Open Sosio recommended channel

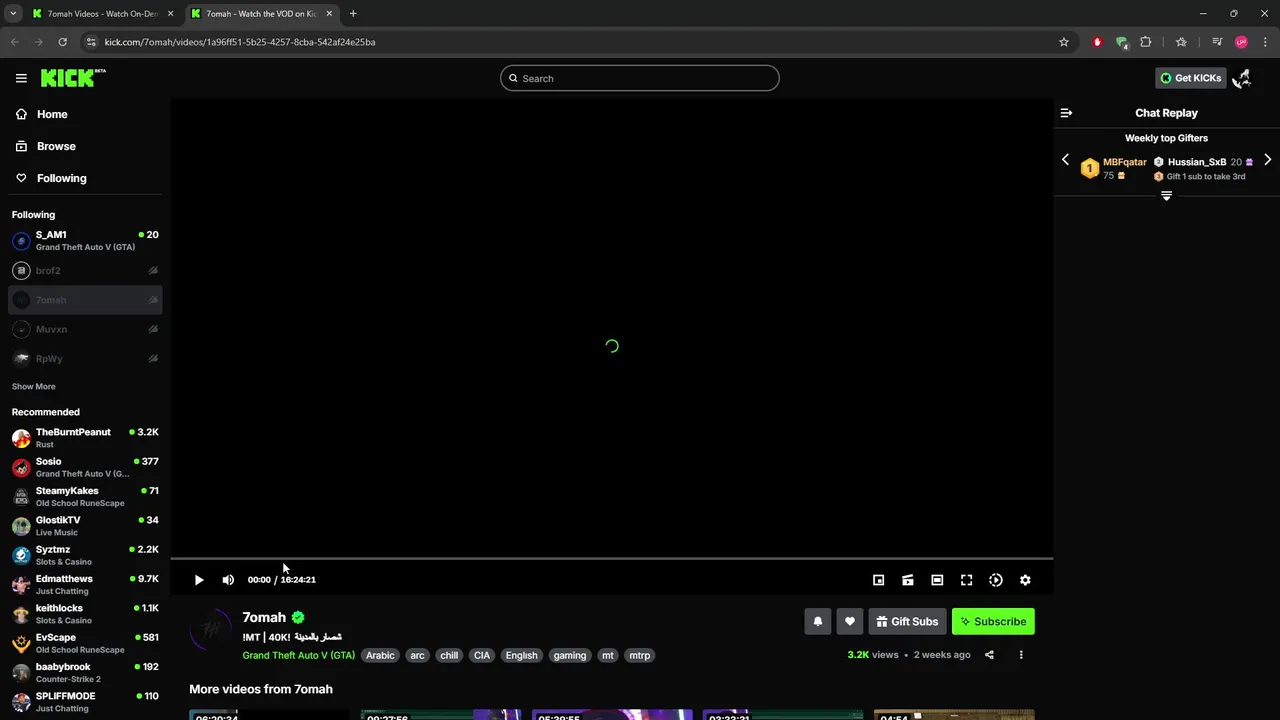tap(85, 467)
